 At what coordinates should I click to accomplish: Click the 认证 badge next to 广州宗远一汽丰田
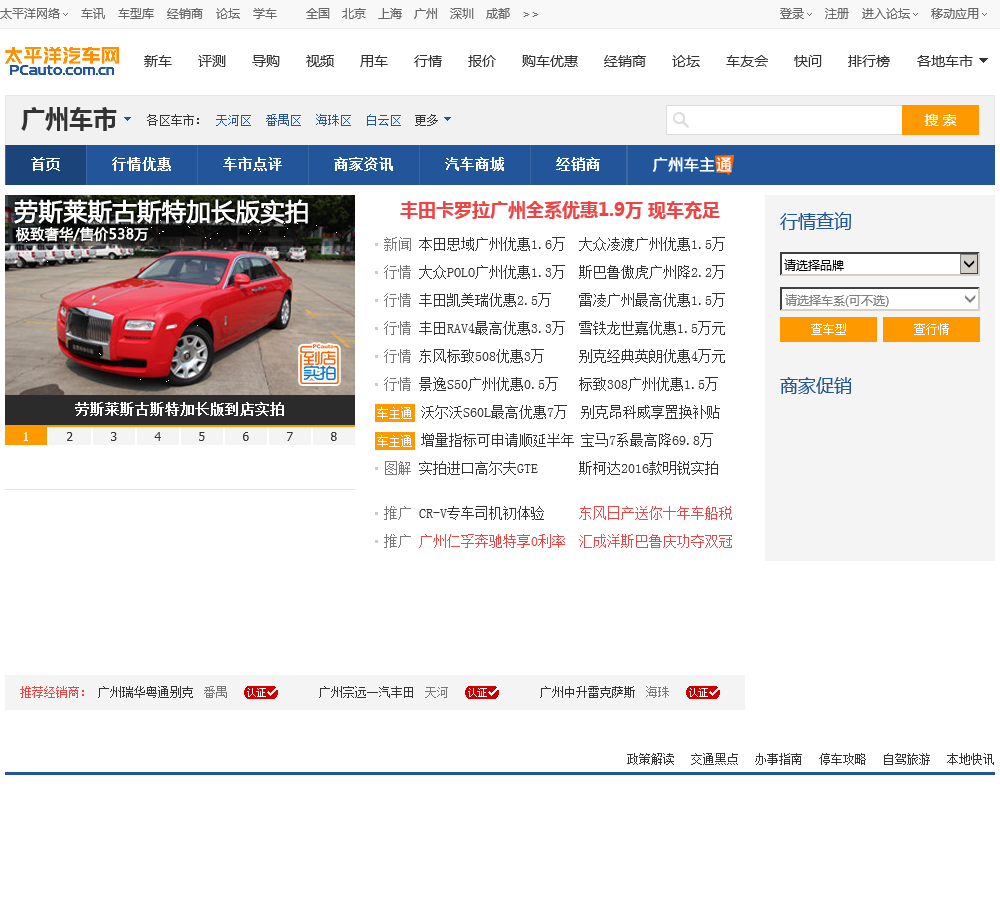click(x=482, y=692)
